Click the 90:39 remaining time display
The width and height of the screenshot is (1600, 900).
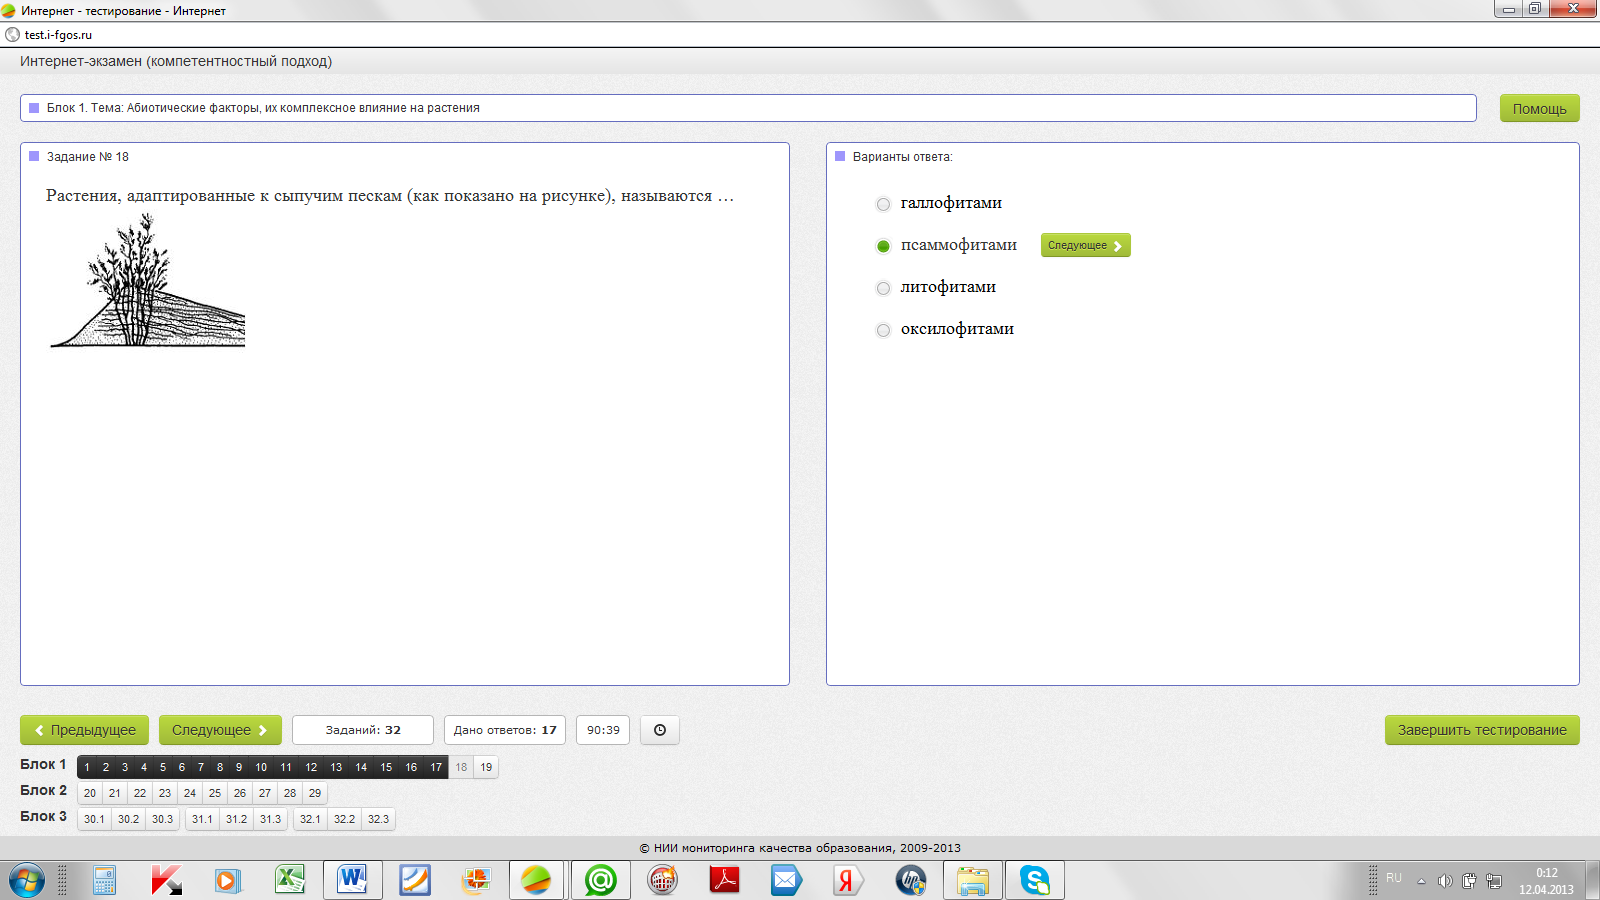pyautogui.click(x=603, y=730)
